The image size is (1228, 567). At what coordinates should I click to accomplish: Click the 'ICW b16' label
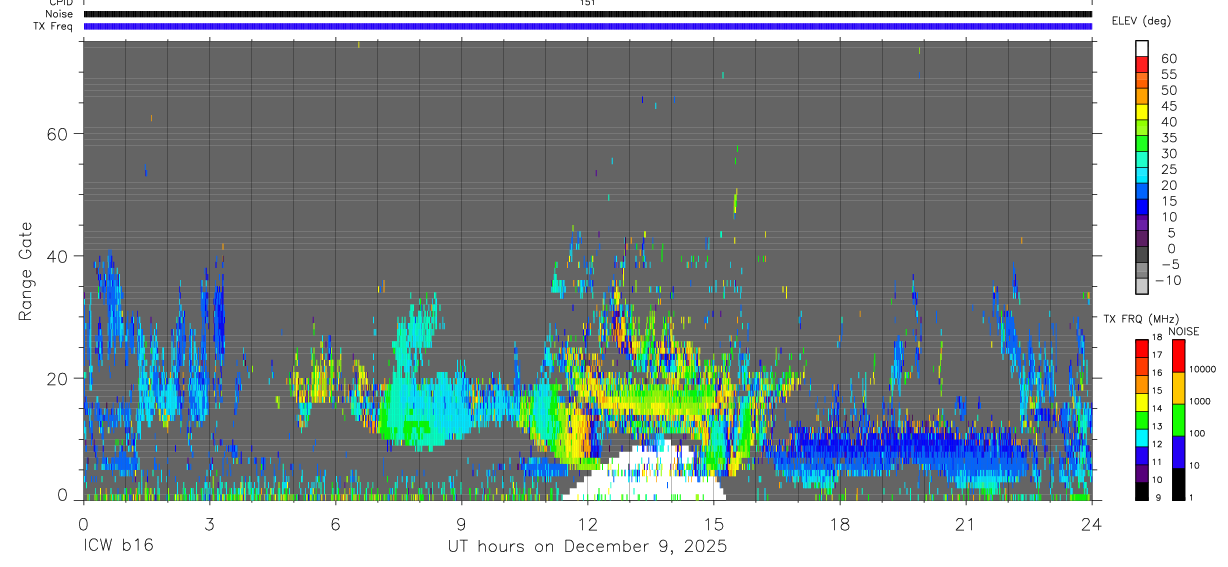(x=119, y=546)
